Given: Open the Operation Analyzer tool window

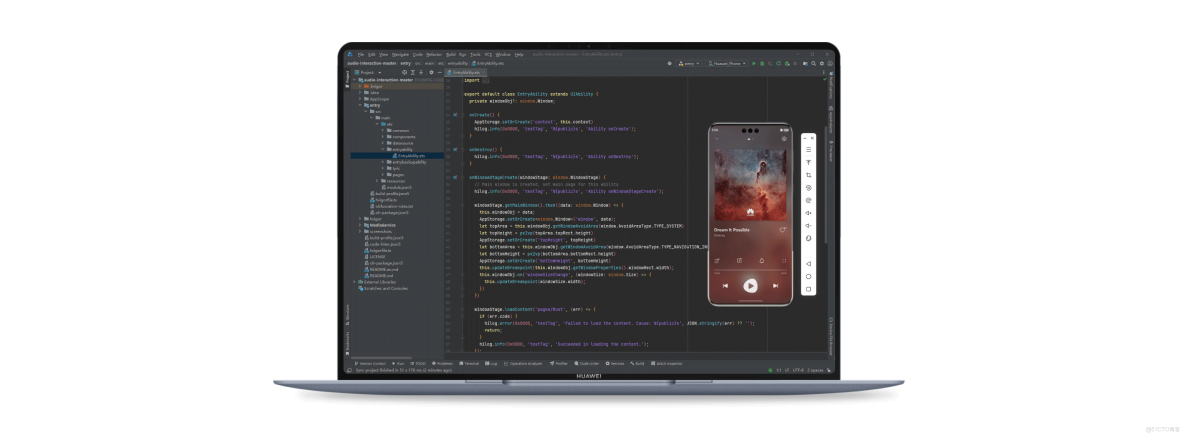Looking at the screenshot, I should (523, 363).
